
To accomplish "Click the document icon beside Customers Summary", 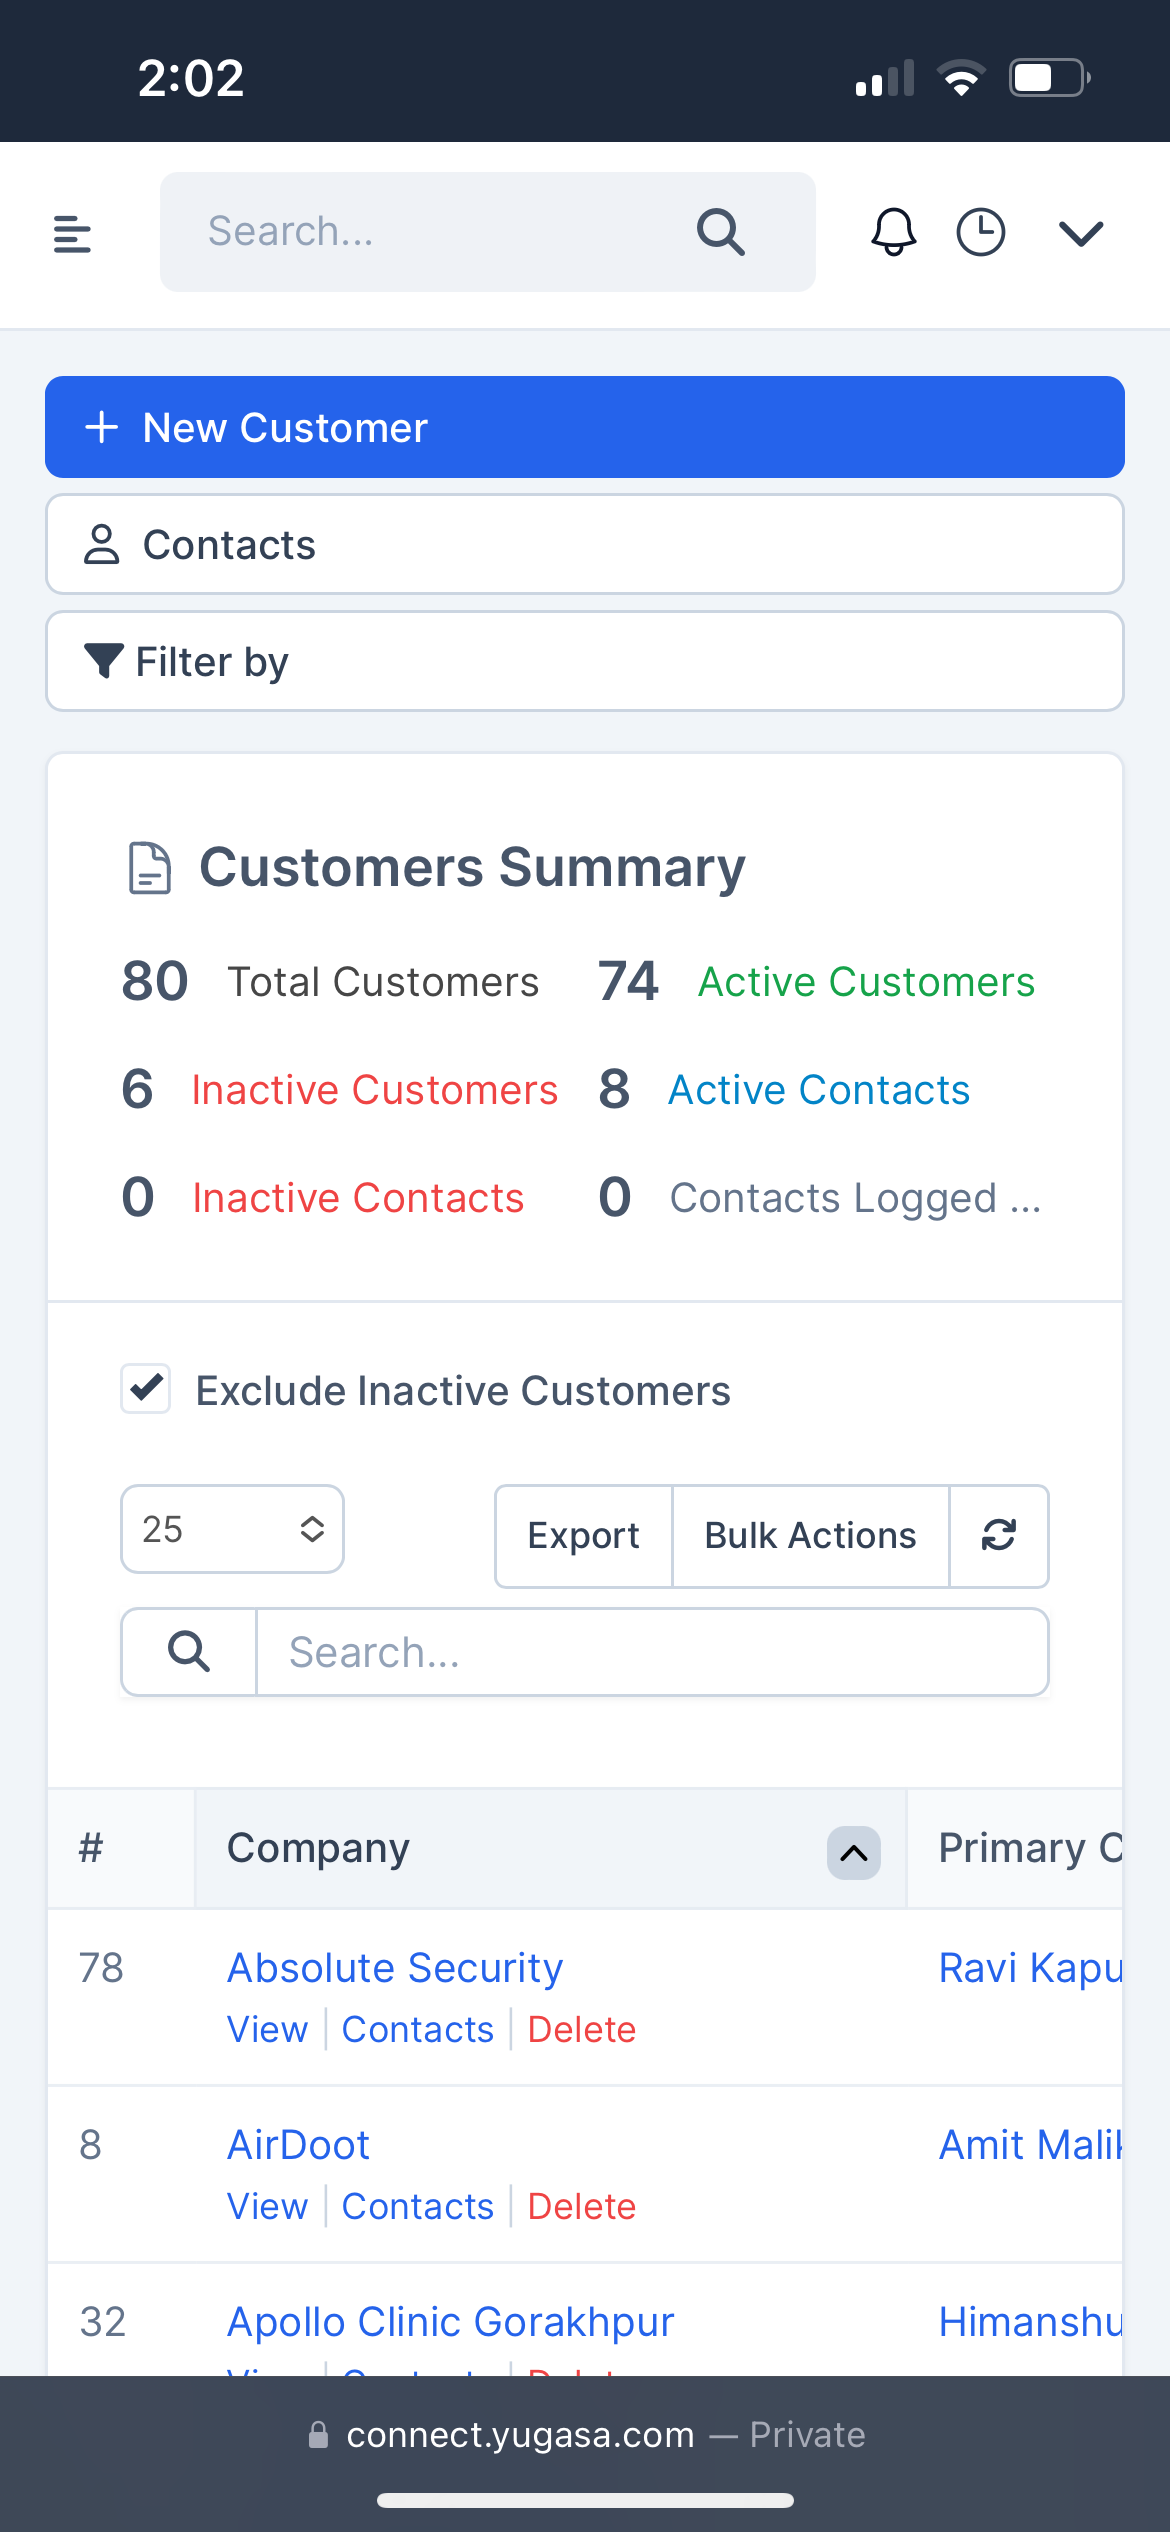I will click(148, 868).
